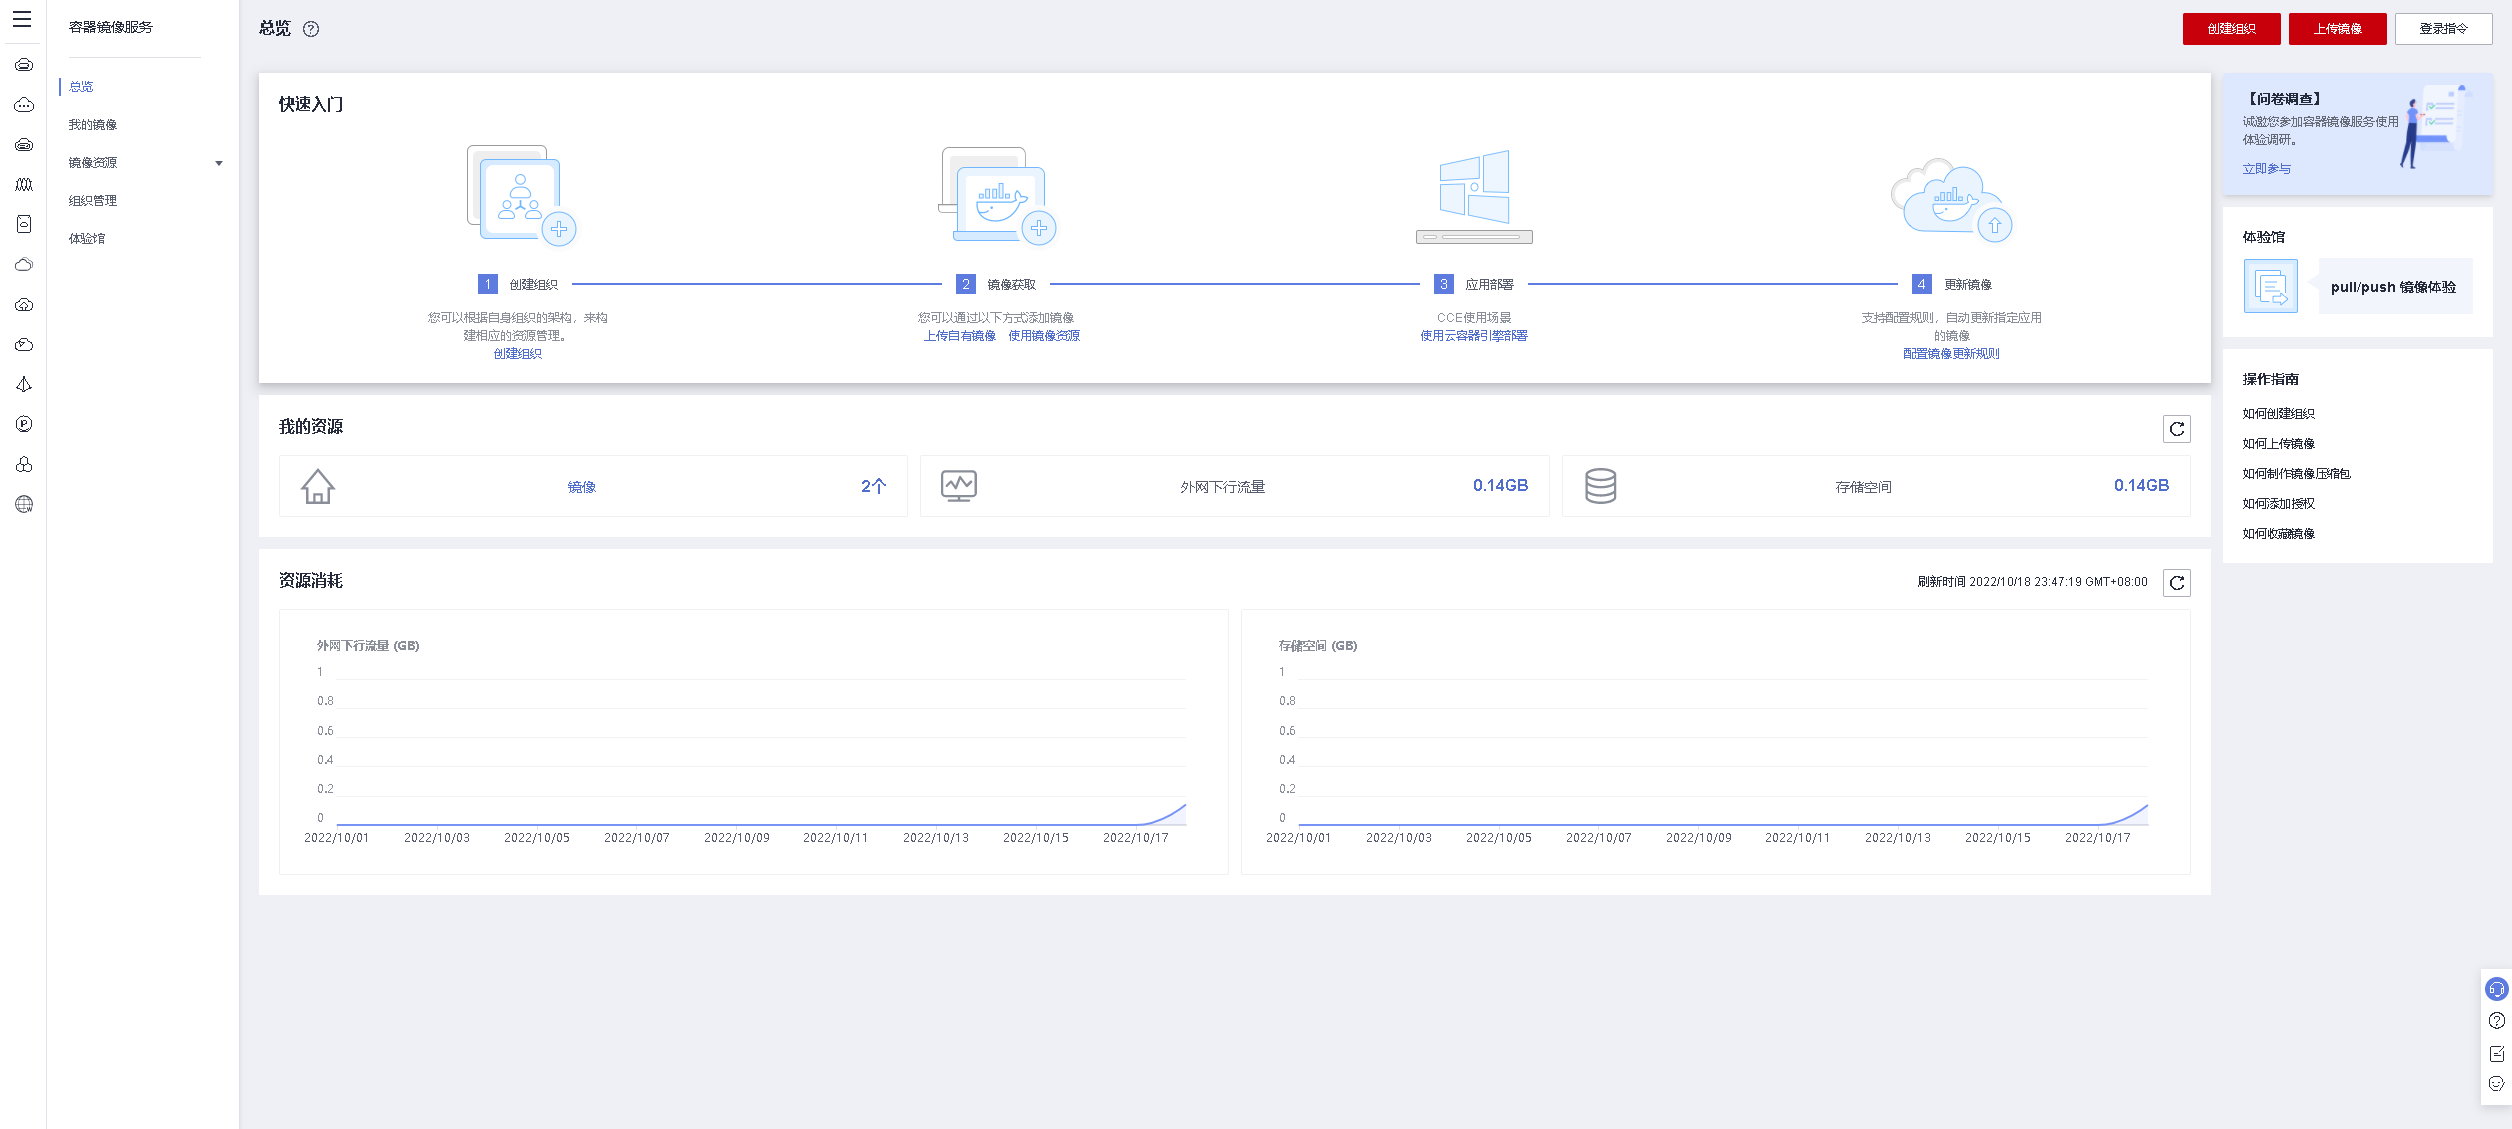
Task: Click the globe icon in left sidebar
Action: pyautogui.click(x=24, y=504)
